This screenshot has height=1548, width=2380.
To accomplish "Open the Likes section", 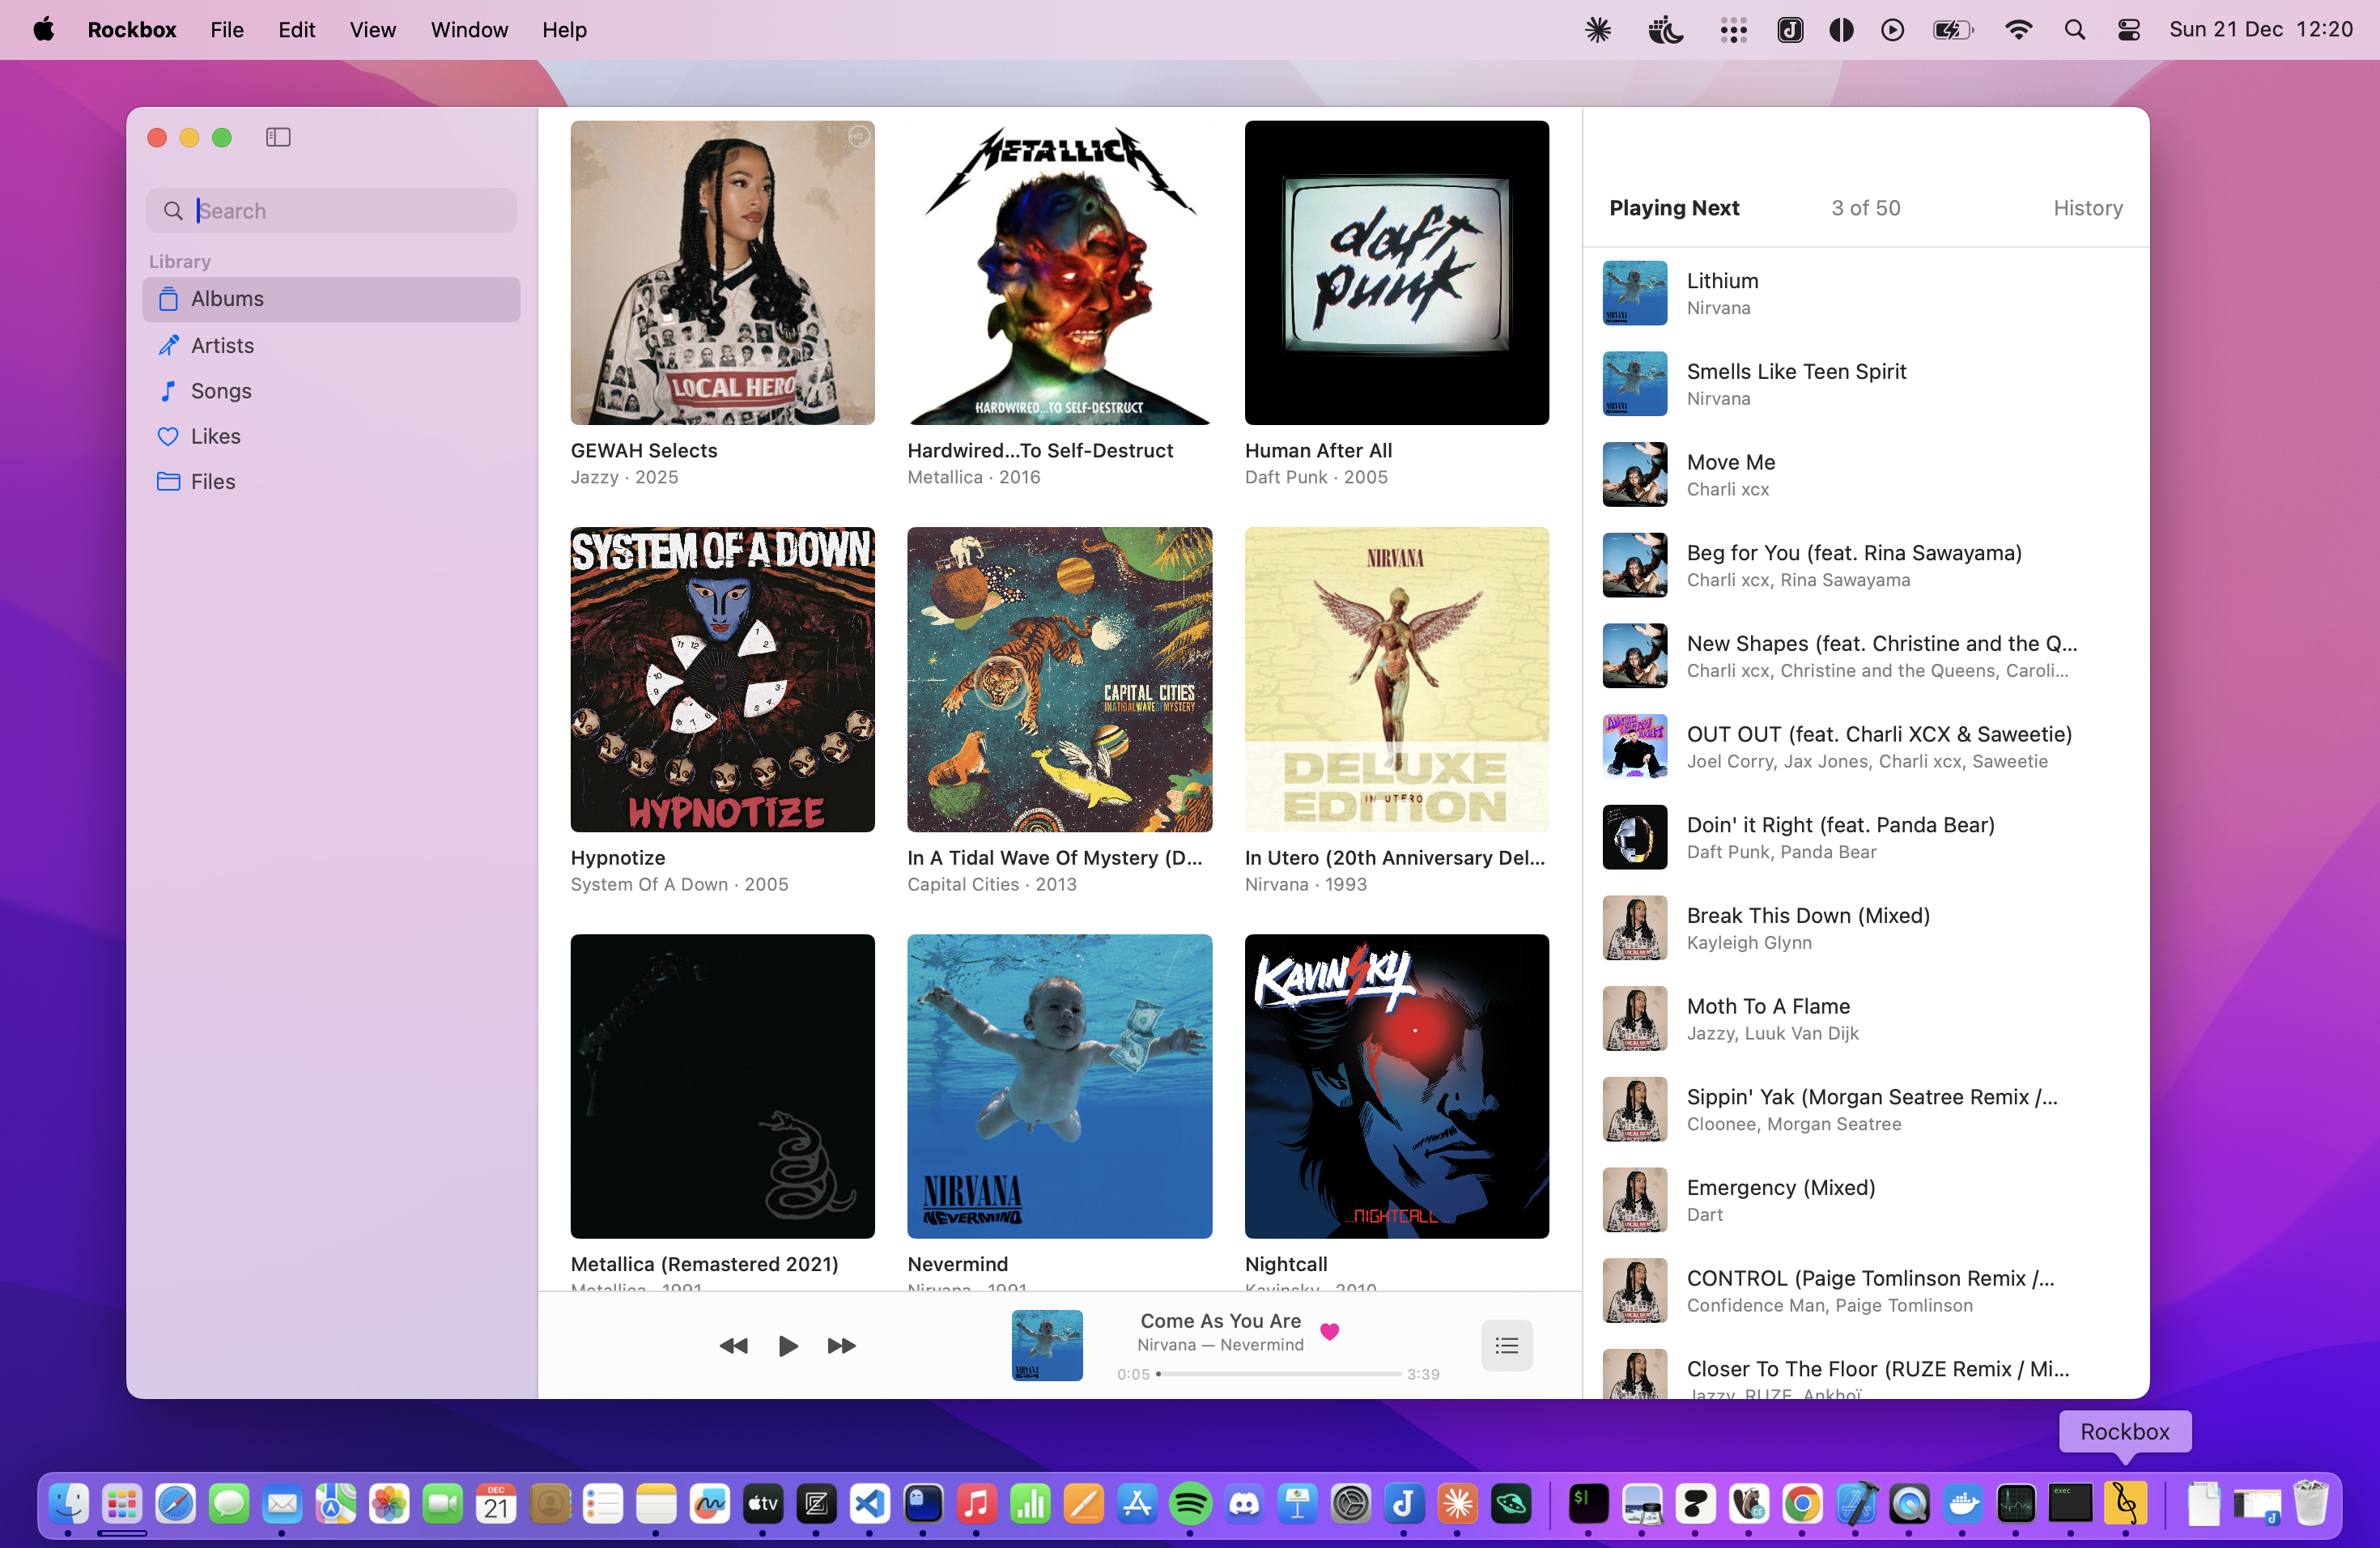I will (x=215, y=436).
